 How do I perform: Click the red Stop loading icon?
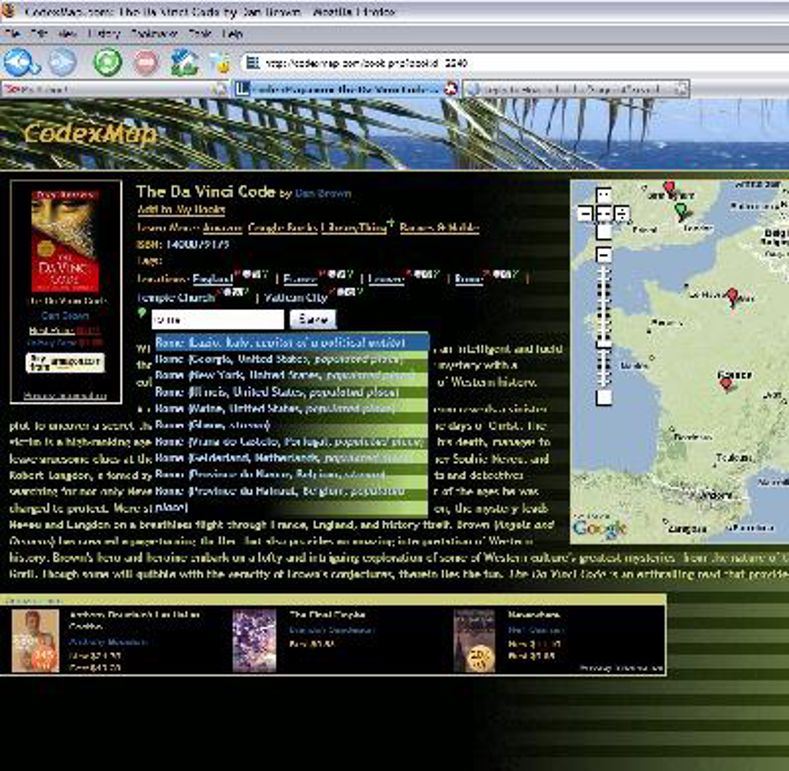pos(147,63)
